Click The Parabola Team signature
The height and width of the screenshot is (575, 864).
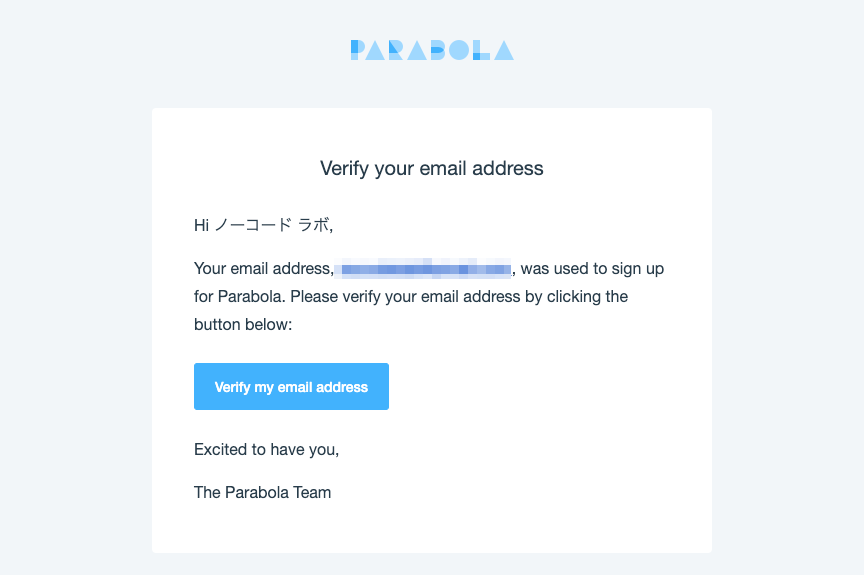point(262,492)
